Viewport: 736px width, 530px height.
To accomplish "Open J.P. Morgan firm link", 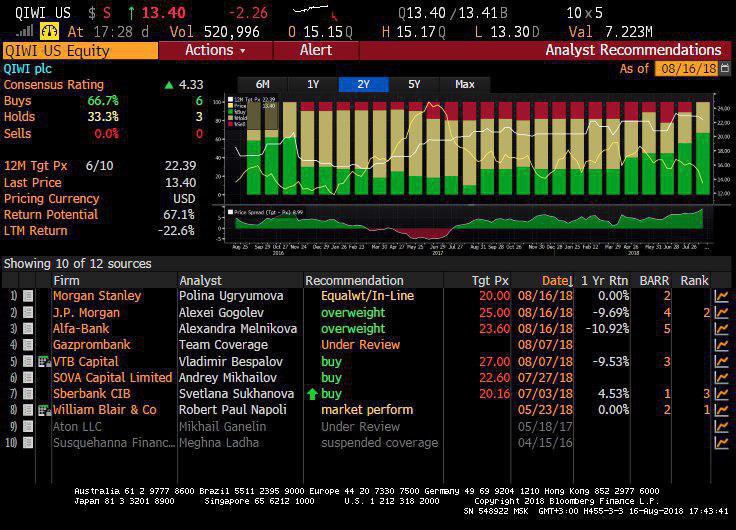I will click(86, 313).
